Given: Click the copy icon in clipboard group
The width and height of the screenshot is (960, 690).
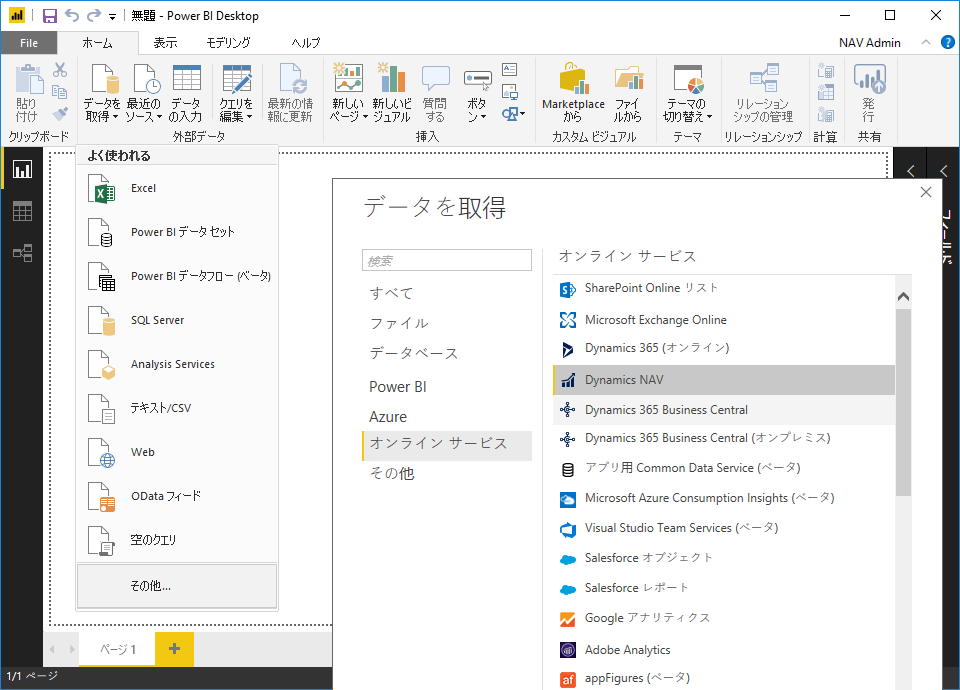Looking at the screenshot, I should click(59, 92).
